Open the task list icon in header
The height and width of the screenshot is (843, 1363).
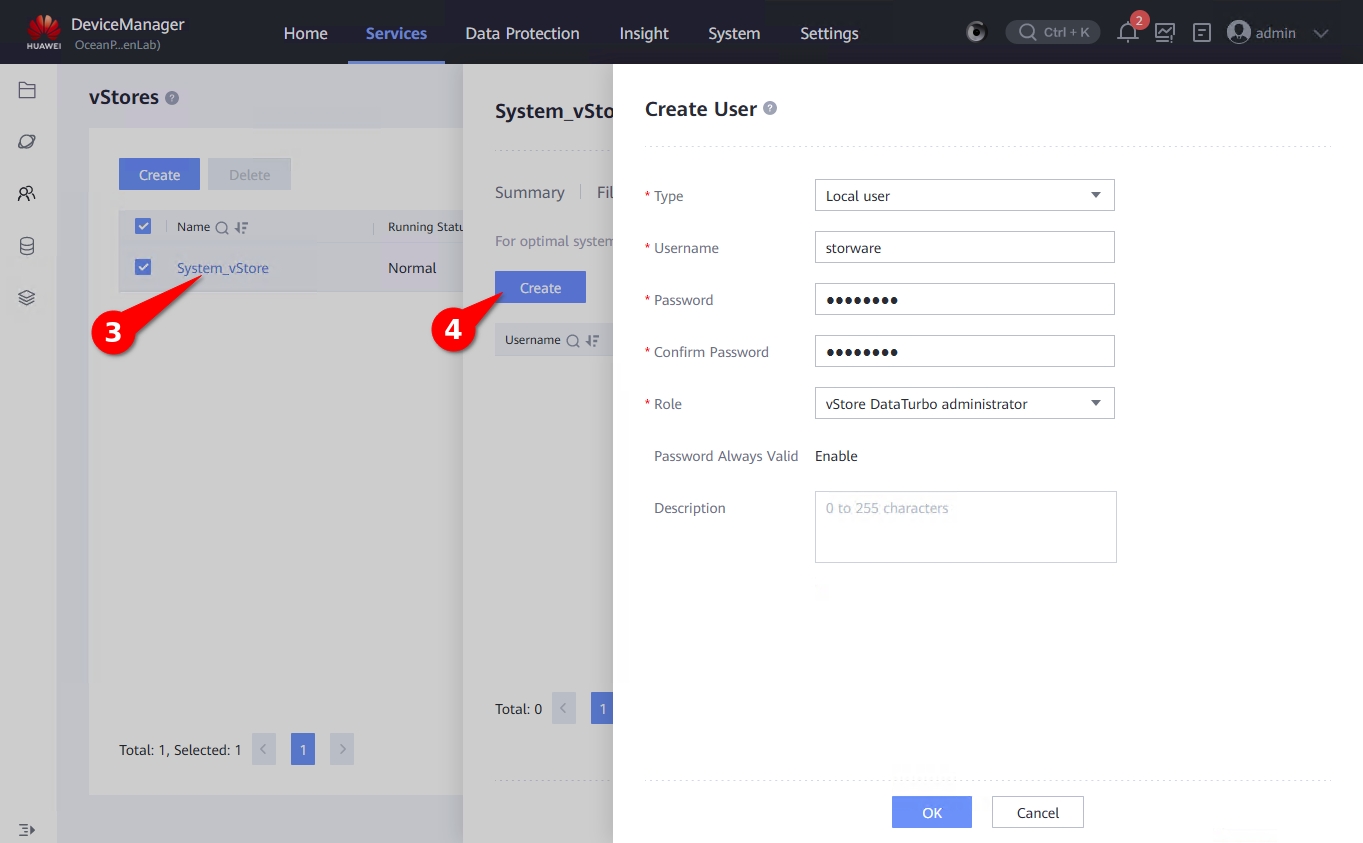click(1202, 33)
